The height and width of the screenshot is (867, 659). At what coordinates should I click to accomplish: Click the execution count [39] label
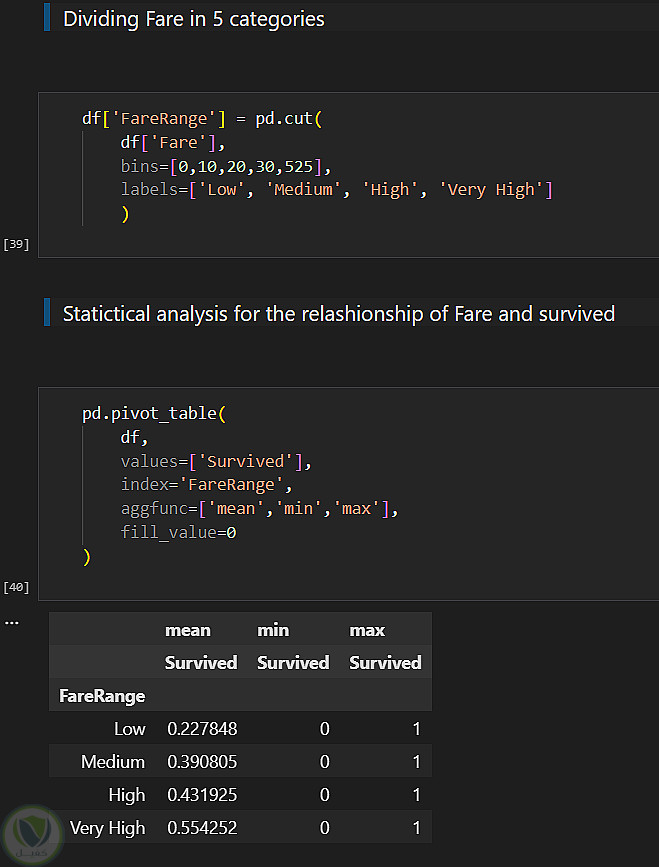17,244
